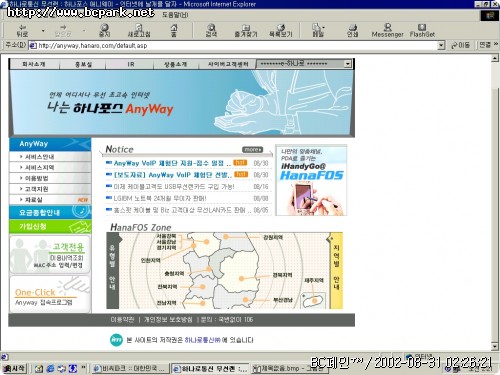The image size is (500, 375).
Task: Click the Refresh toolbar icon
Action: [139, 30]
